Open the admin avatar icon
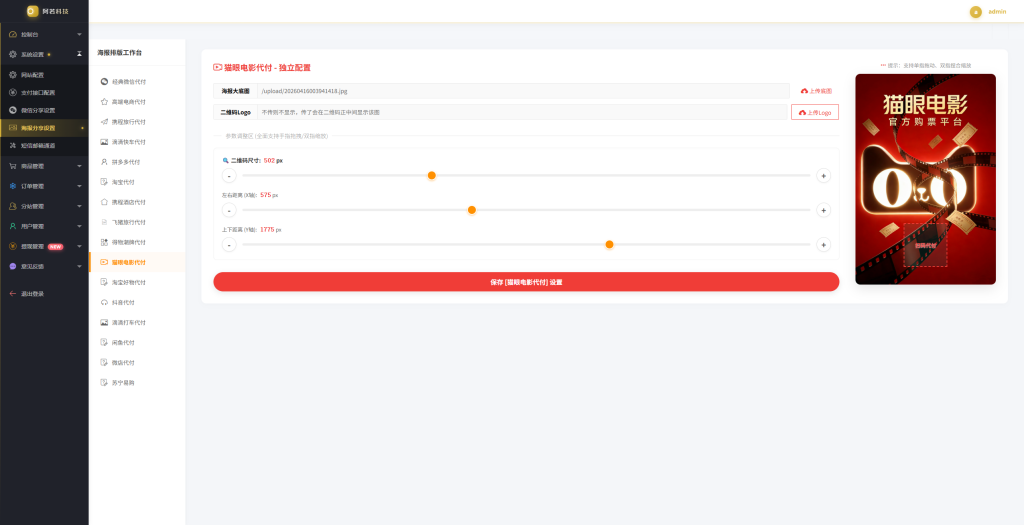 [x=976, y=12]
